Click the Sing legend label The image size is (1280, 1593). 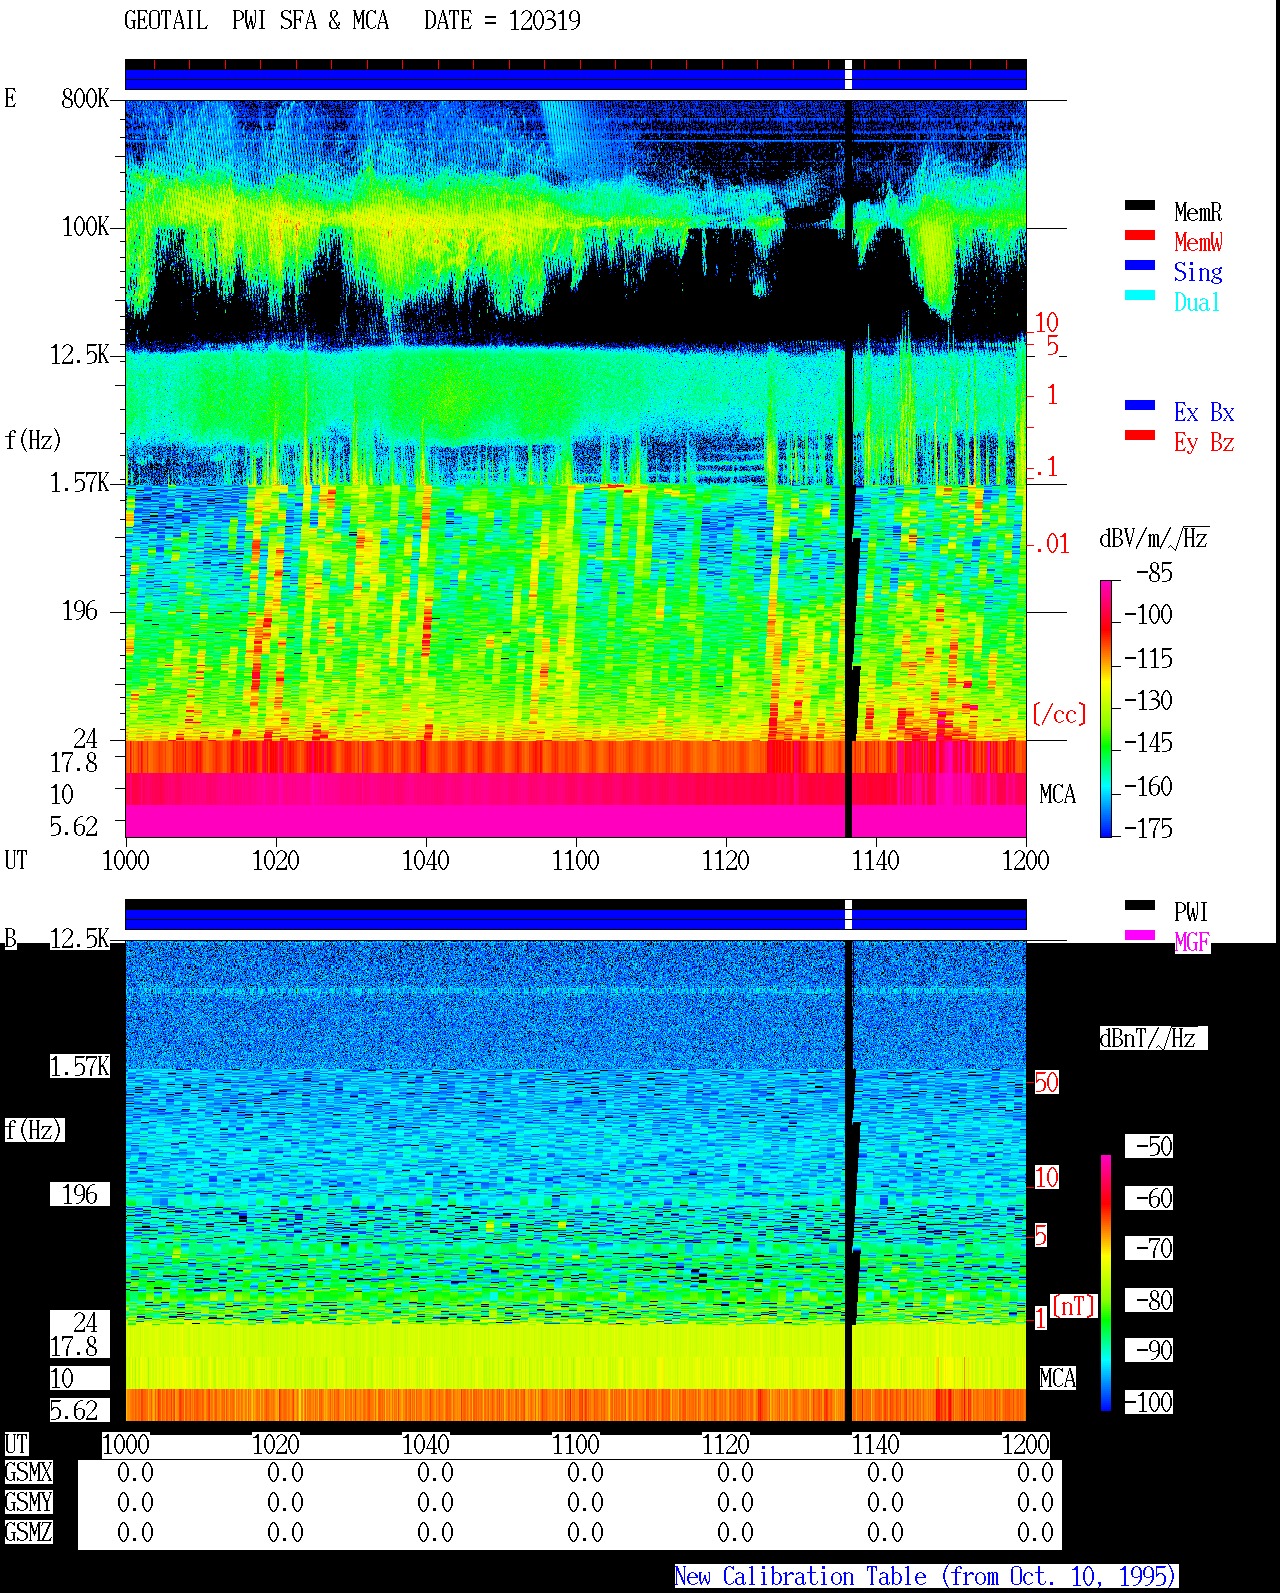1198,272
